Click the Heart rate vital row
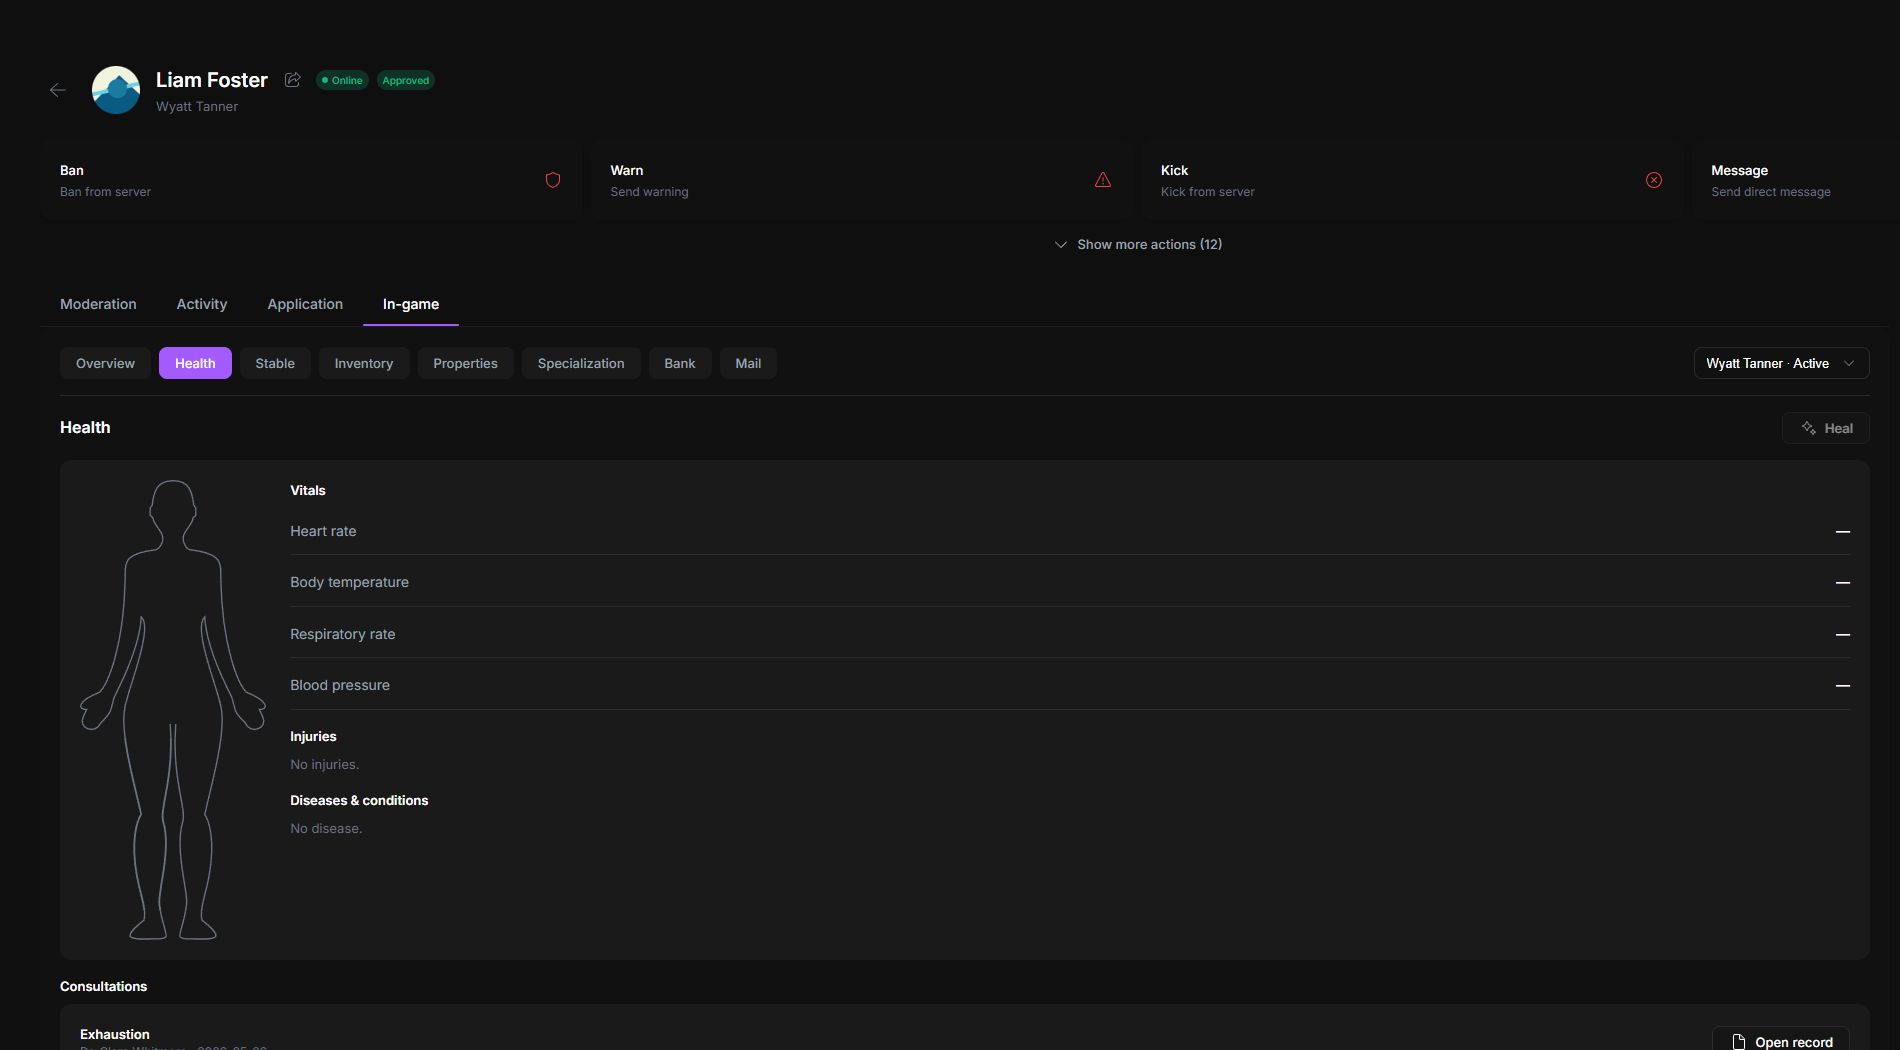The image size is (1900, 1050). point(1070,531)
